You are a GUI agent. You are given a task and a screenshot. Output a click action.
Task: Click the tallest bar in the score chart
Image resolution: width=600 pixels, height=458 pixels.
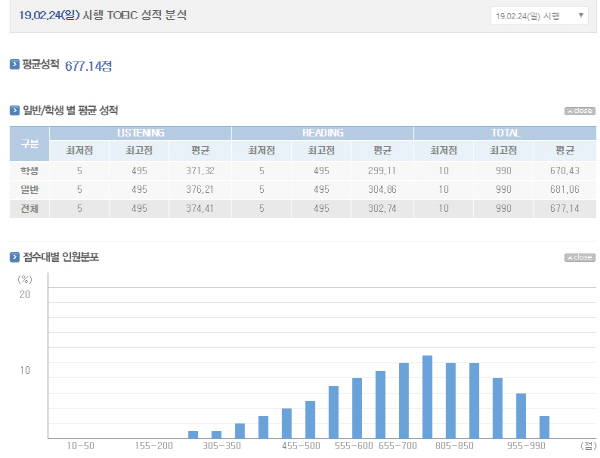[427, 397]
